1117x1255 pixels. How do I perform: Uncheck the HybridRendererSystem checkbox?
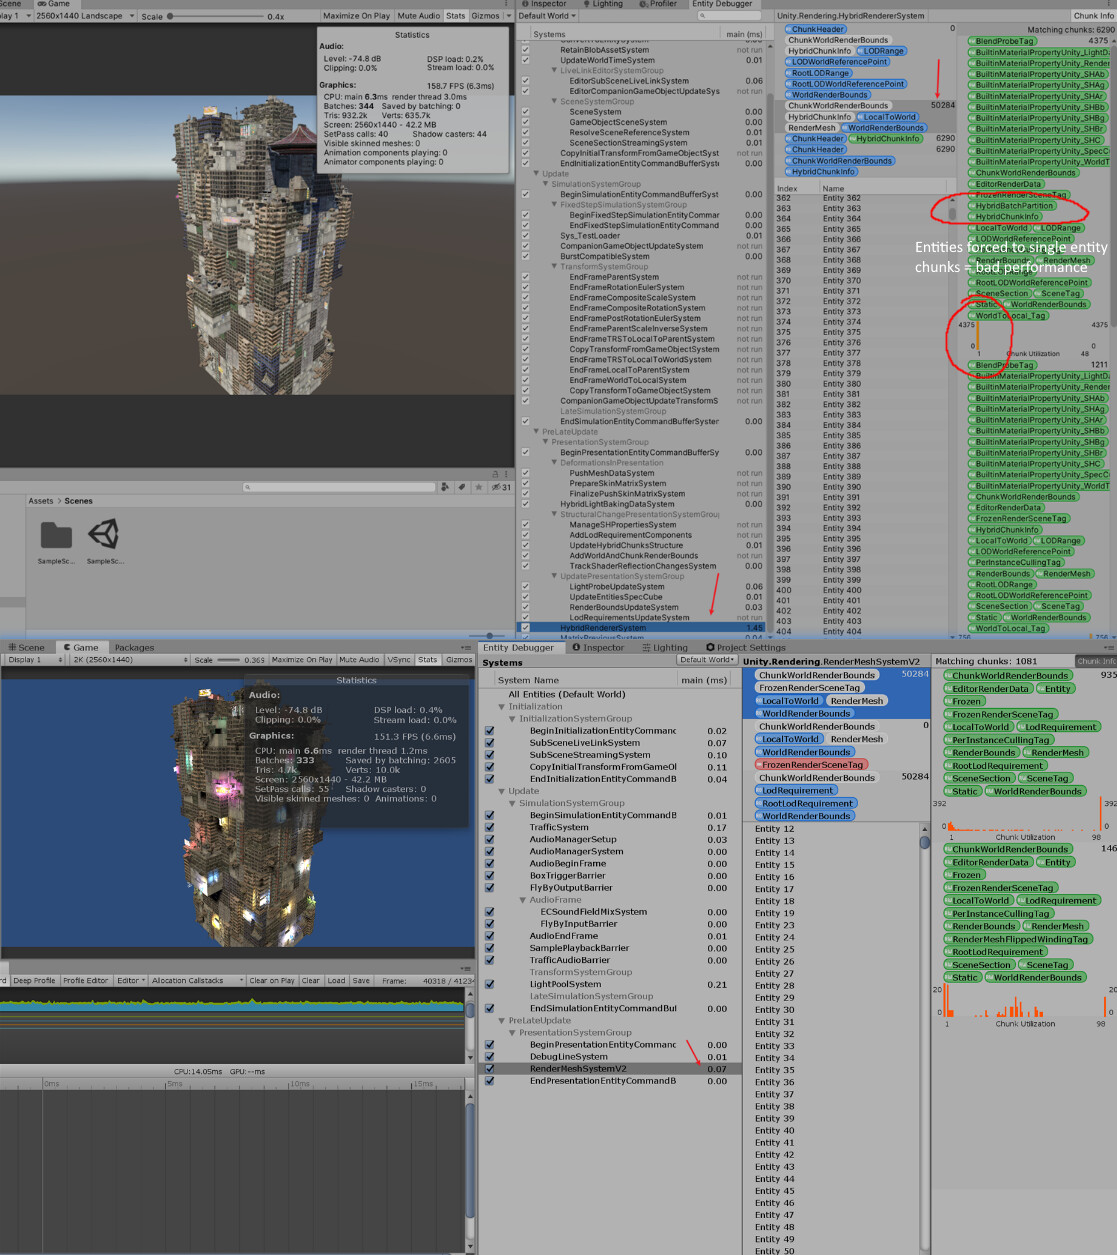(526, 628)
